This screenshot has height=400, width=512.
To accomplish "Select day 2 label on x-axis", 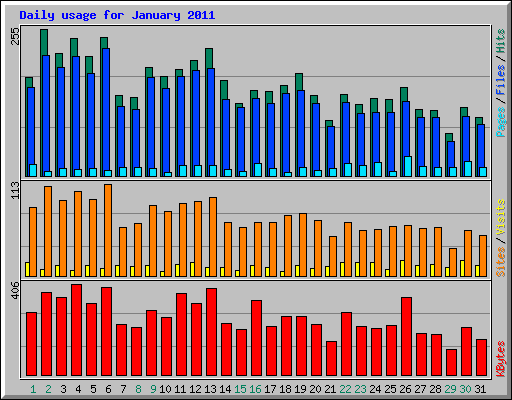I will [x=48, y=389].
